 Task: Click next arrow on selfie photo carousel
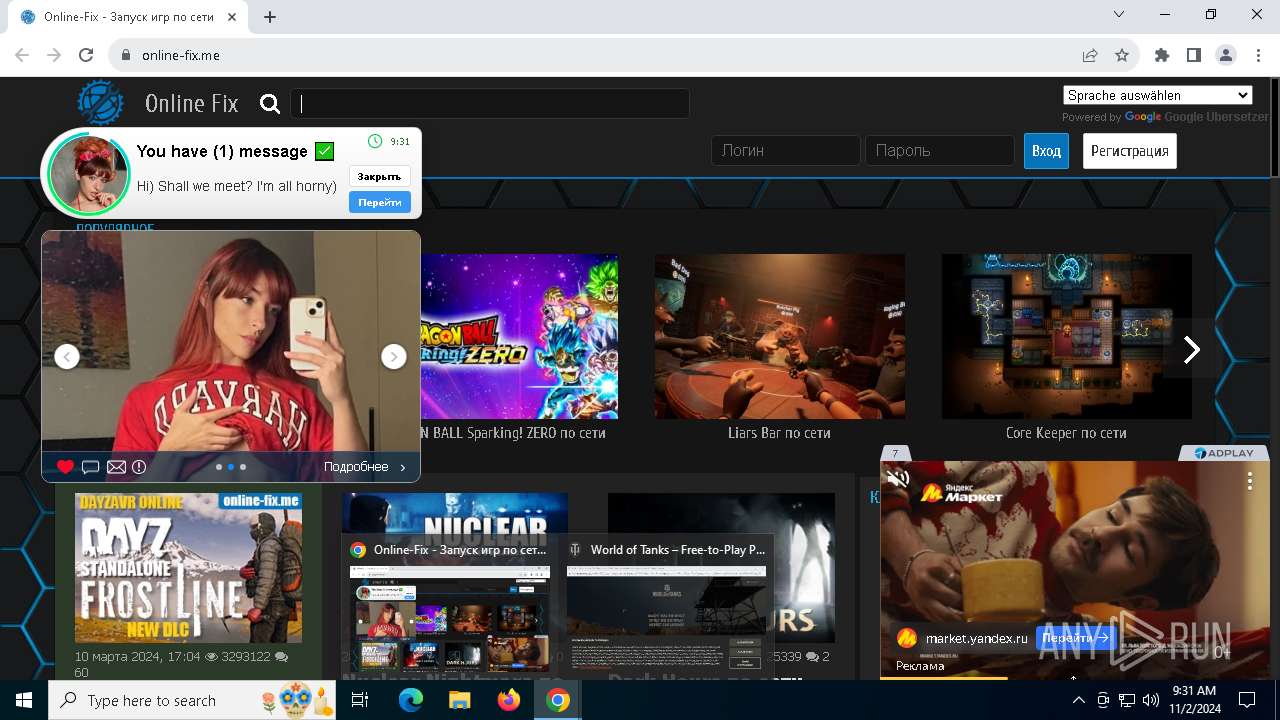click(x=394, y=356)
